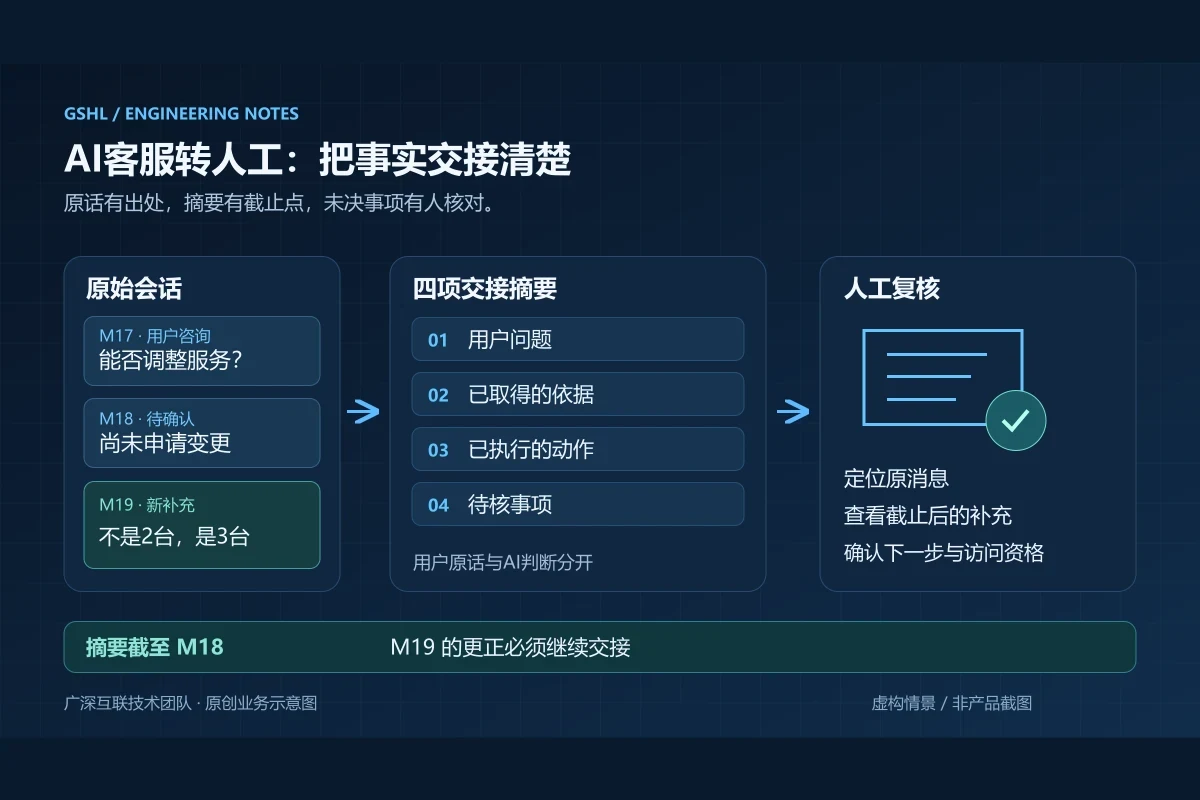Click the green checkmark badge

[x=1016, y=420]
